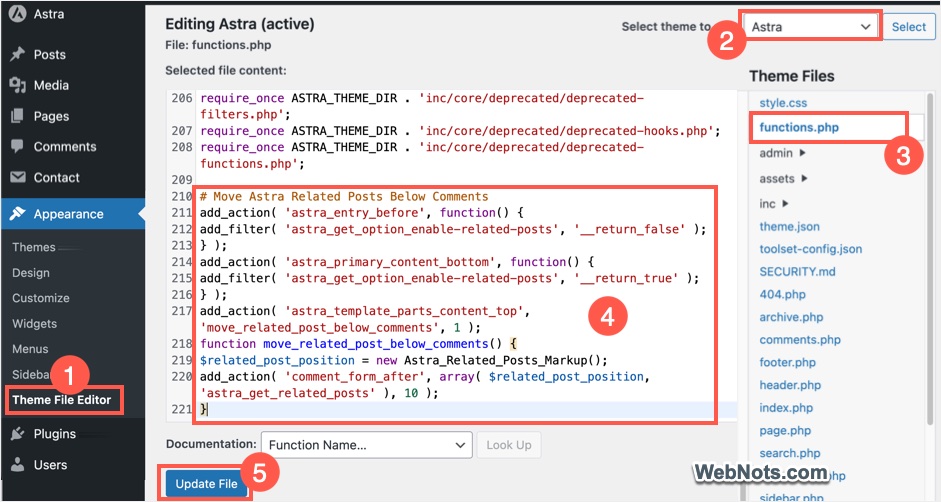The width and height of the screenshot is (941, 502).
Task: Click the Comments bubble icon
Action: (17, 147)
